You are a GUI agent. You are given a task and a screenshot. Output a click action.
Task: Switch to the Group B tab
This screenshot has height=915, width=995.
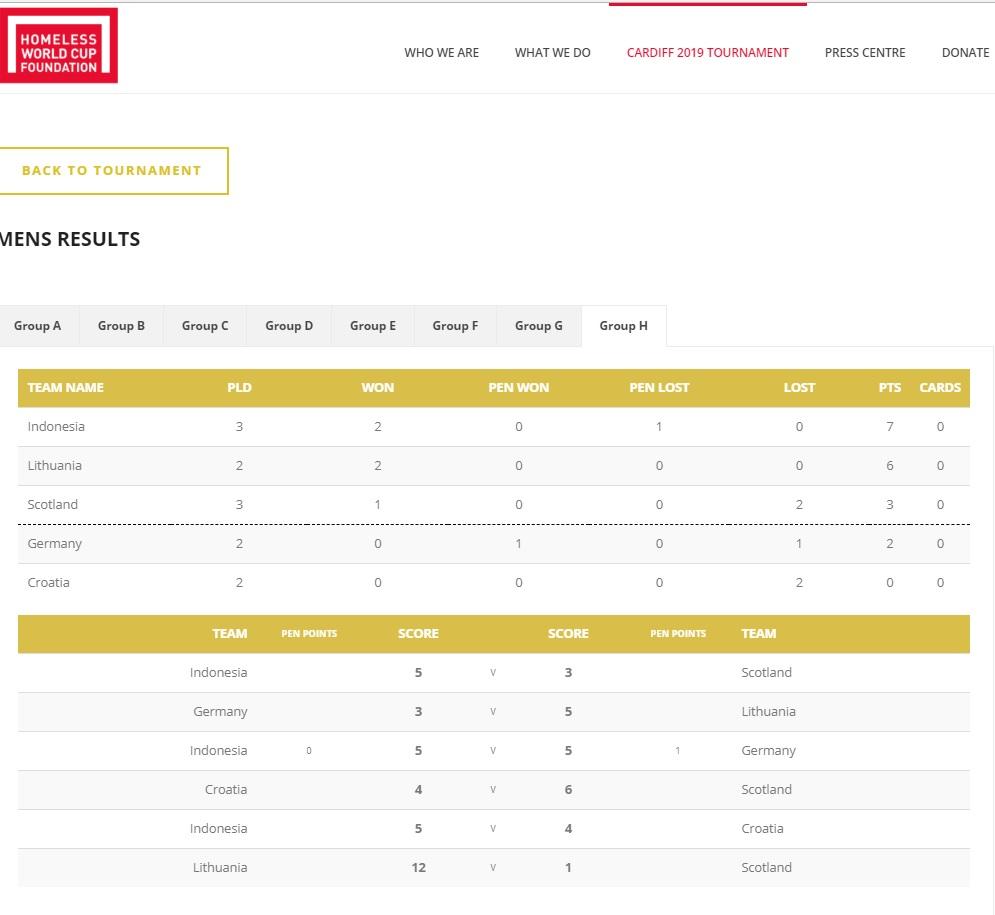click(x=121, y=326)
